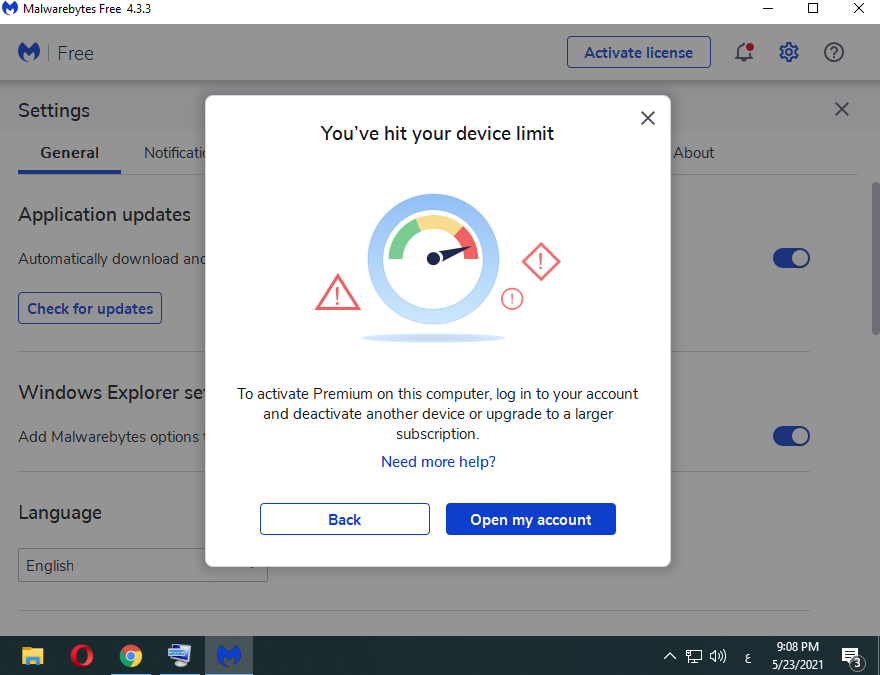The width and height of the screenshot is (880, 675).
Task: Open the network tray icon
Action: [x=694, y=656]
